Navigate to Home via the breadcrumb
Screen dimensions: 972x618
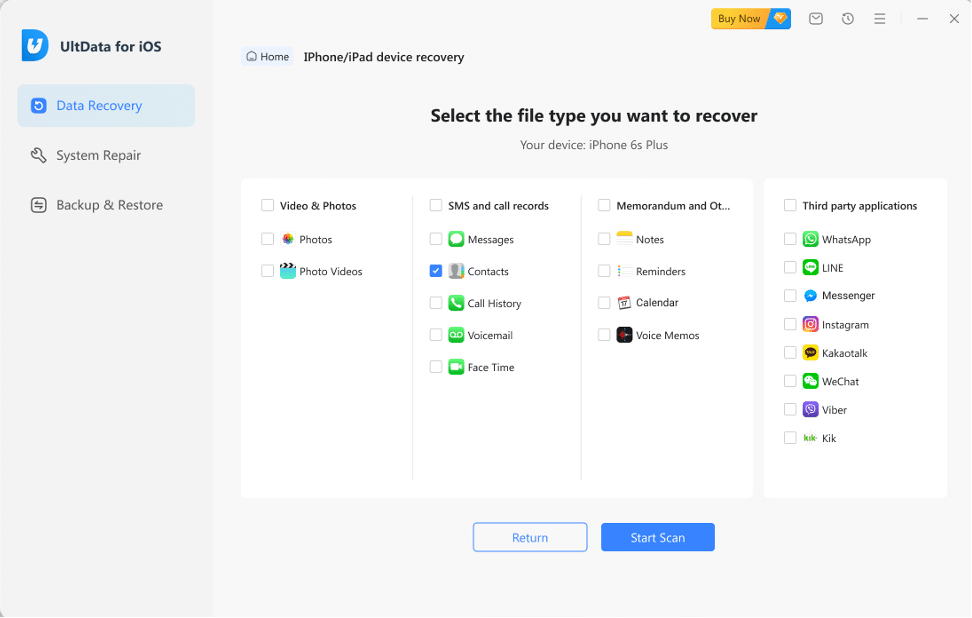pyautogui.click(x=267, y=56)
